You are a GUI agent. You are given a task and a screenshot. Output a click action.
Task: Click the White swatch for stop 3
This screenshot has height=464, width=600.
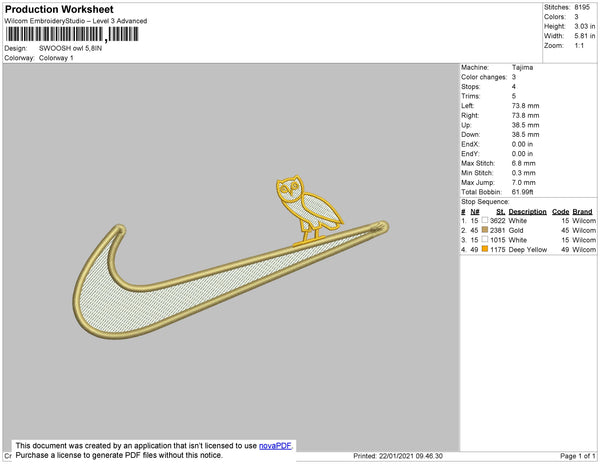click(485, 239)
